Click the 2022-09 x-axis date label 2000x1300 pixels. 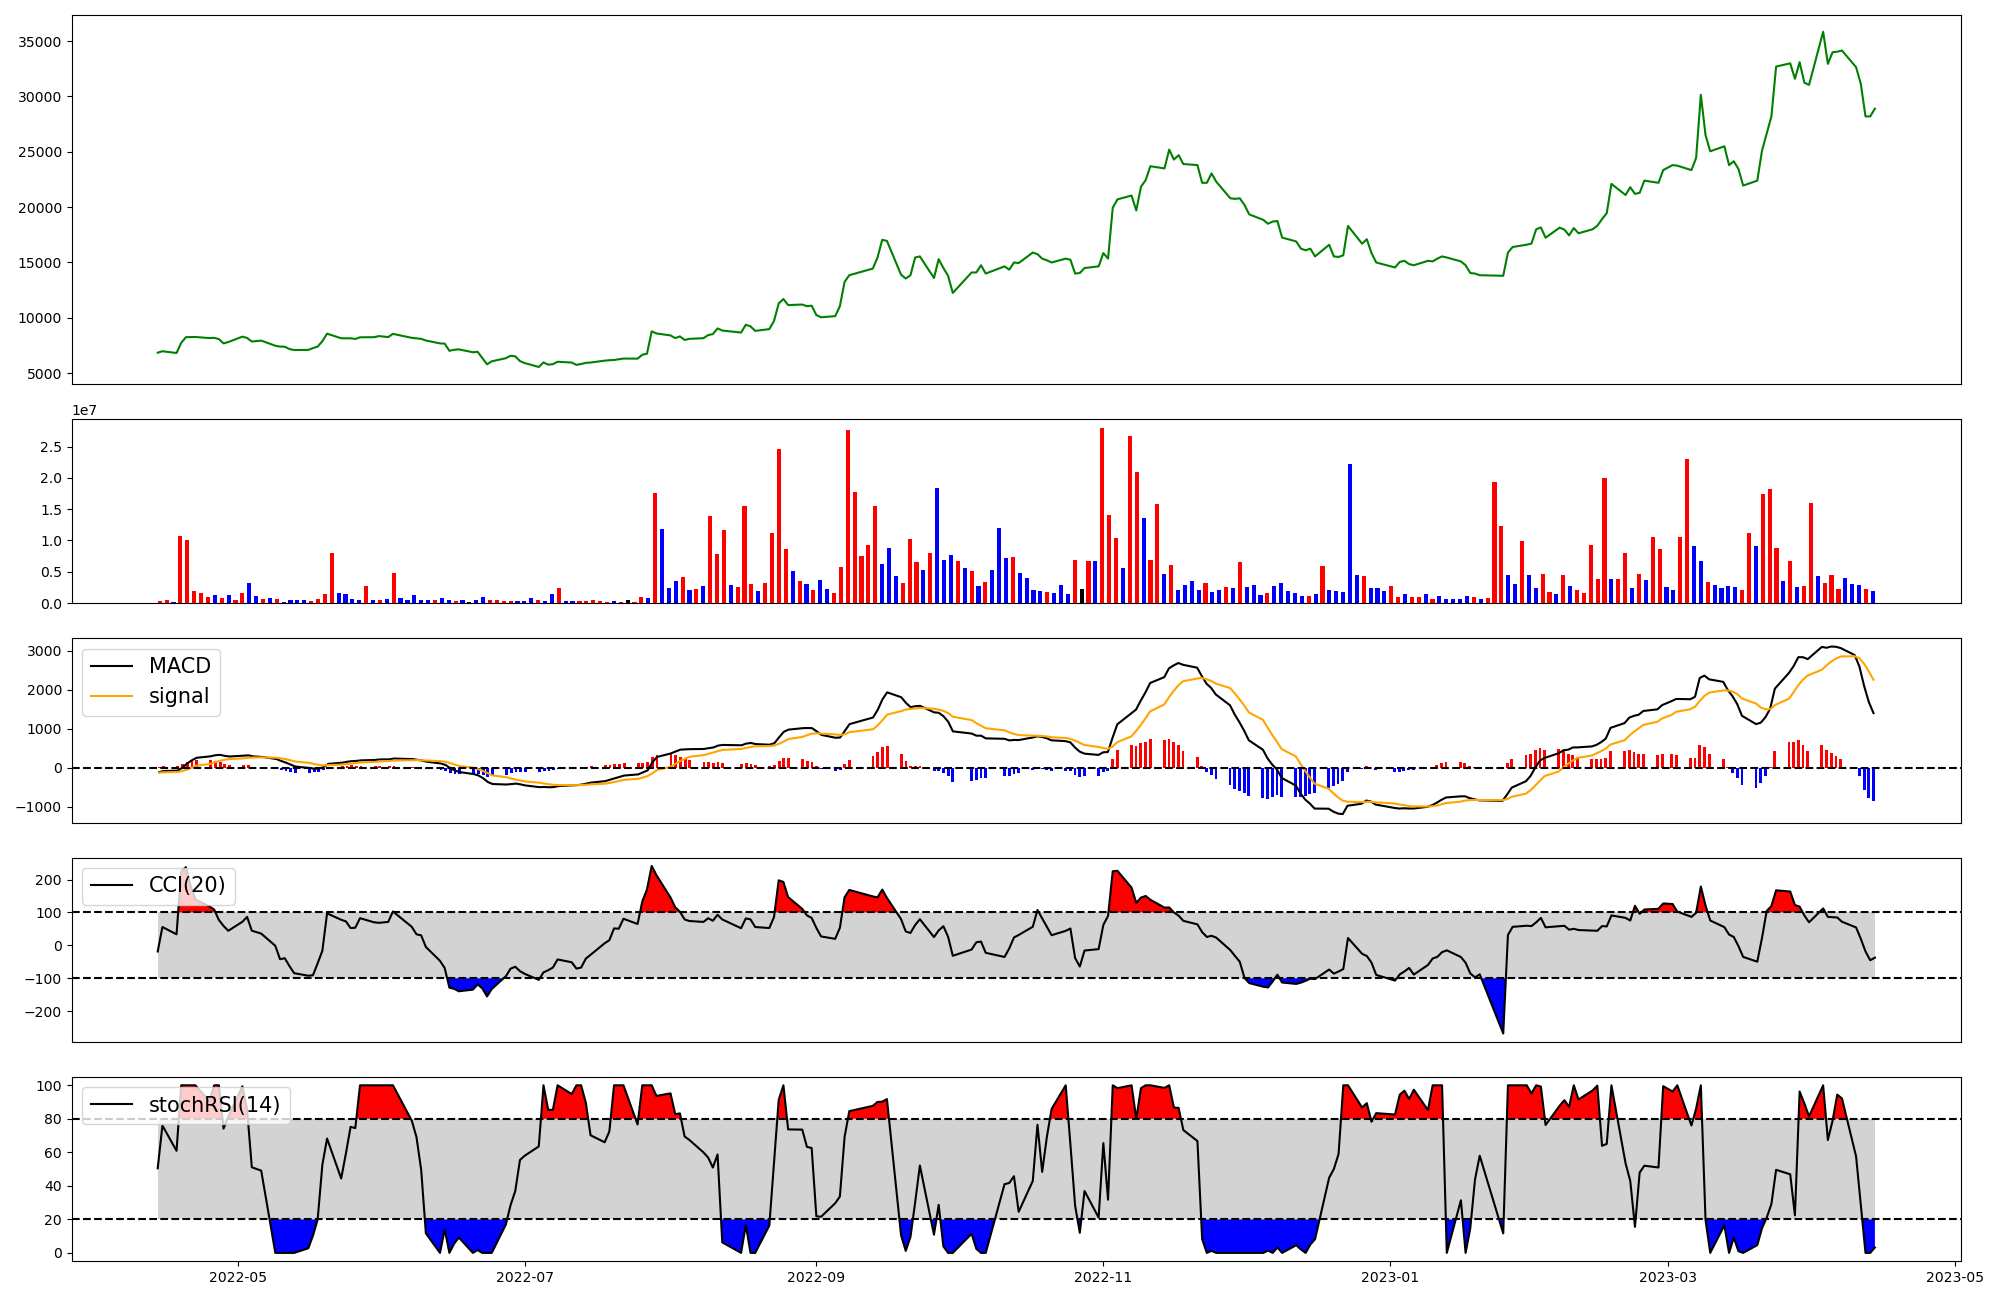click(x=816, y=1277)
